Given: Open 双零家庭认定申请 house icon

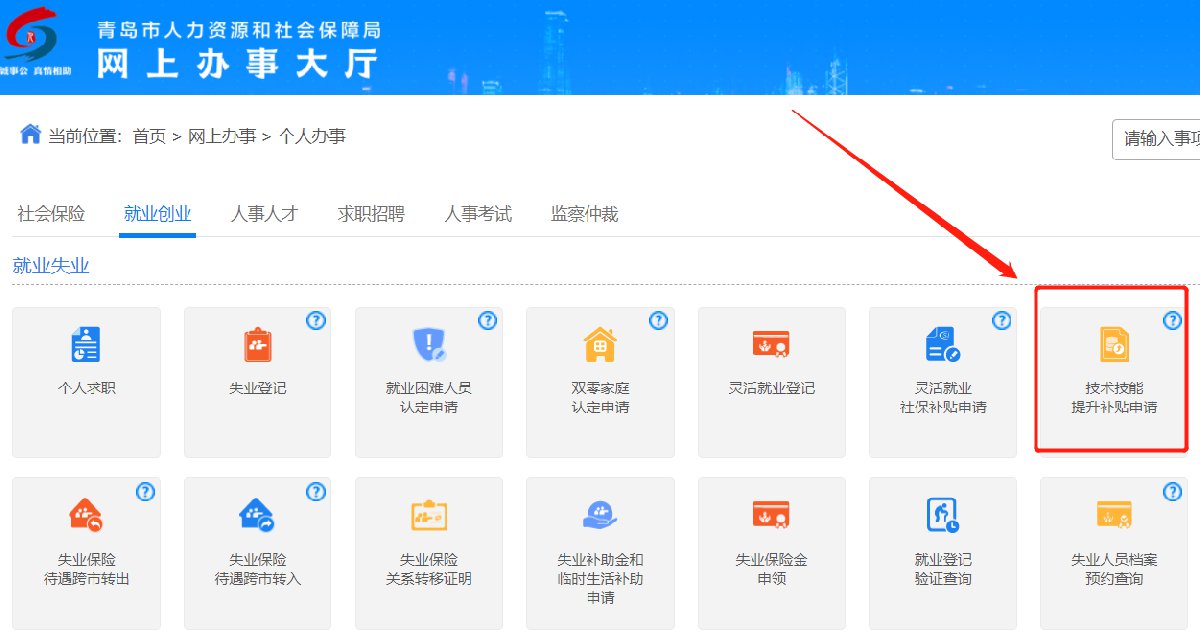Looking at the screenshot, I should (x=600, y=345).
